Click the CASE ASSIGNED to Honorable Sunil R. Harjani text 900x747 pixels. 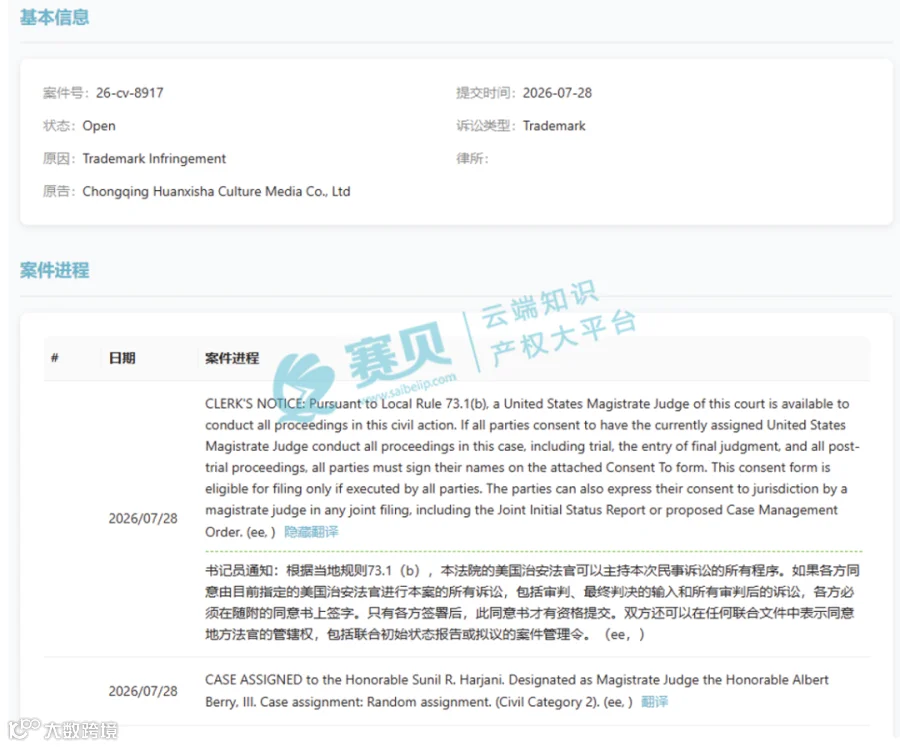pos(517,691)
